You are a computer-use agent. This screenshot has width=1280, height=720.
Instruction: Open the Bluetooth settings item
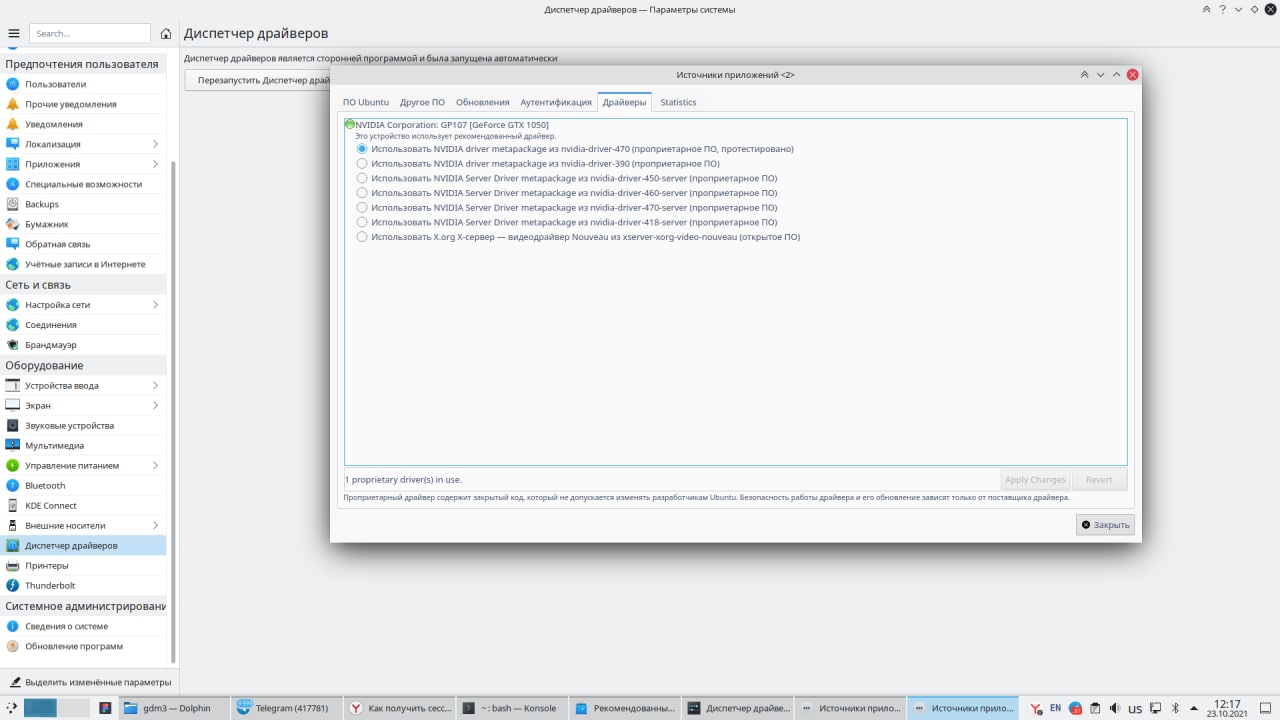[x=84, y=485]
